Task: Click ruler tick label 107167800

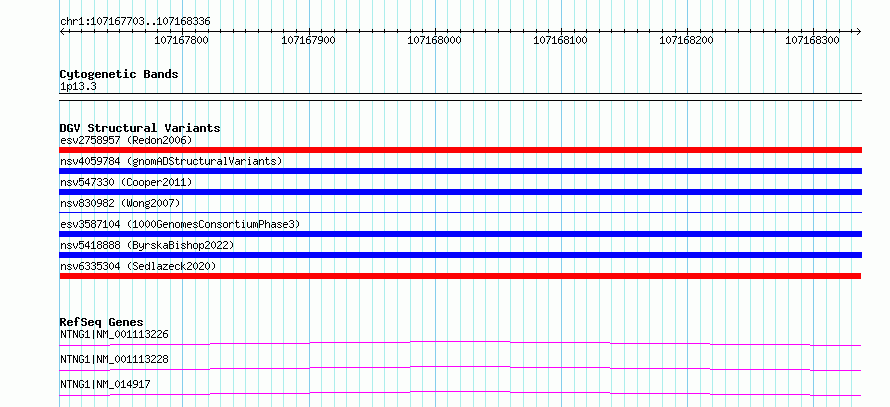Action: pos(182,40)
